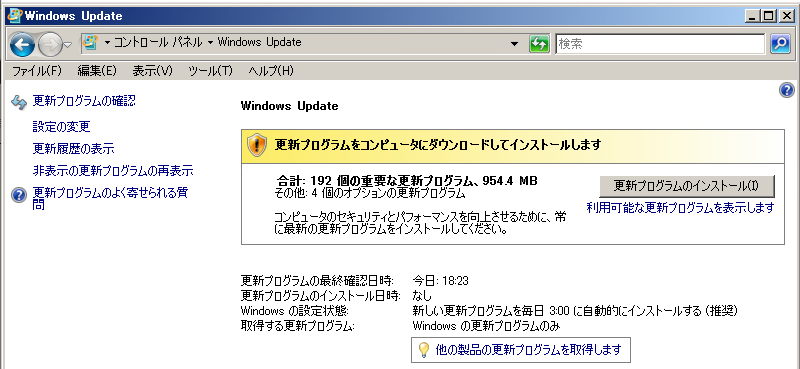The height and width of the screenshot is (369, 800).
Task: Open the ヘルプ(H) menu
Action: (271, 71)
